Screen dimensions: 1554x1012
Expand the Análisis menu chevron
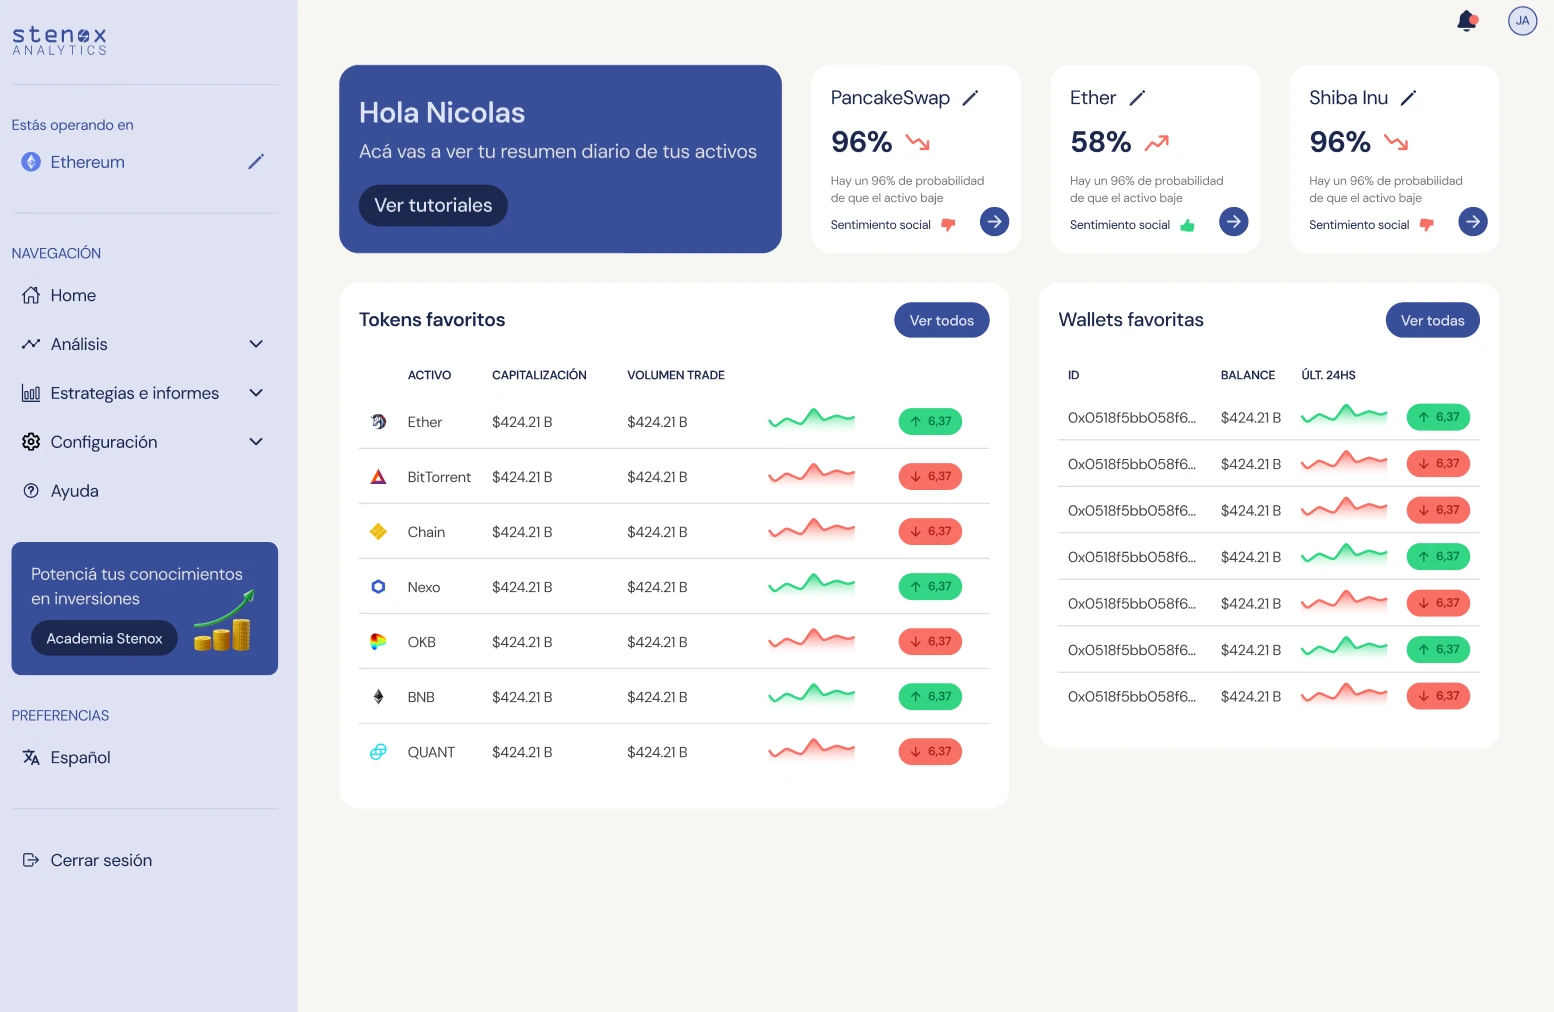[x=256, y=344]
